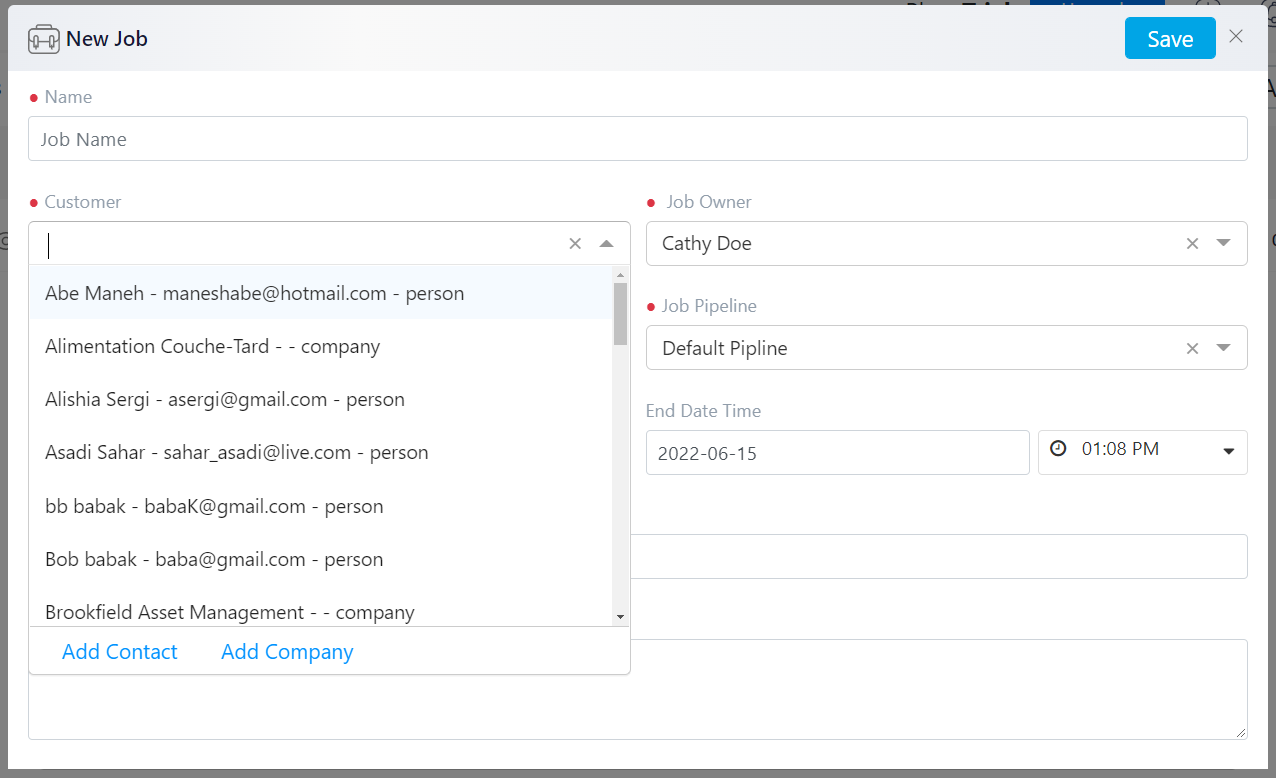This screenshot has height=778, width=1276.
Task: Save the new job
Action: (x=1170, y=38)
